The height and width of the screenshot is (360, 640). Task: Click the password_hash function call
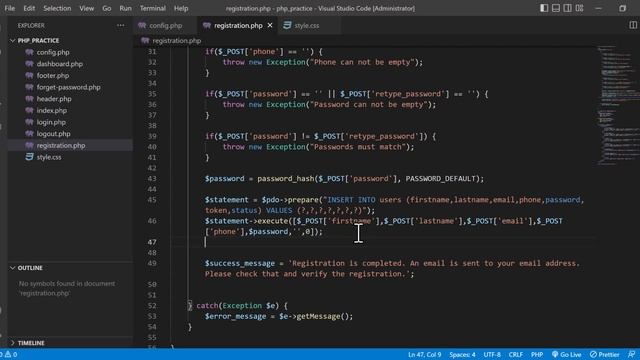(286, 178)
